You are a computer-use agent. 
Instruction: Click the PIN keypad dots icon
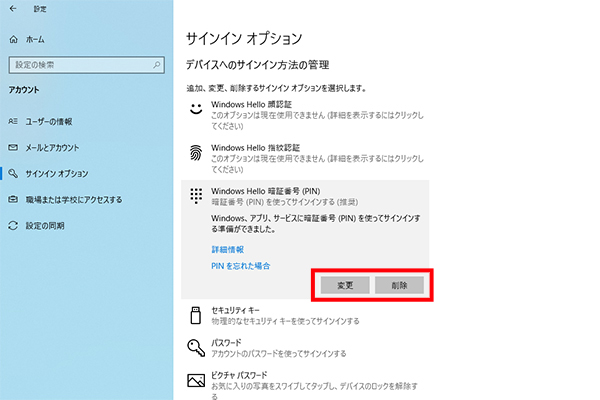(x=196, y=196)
